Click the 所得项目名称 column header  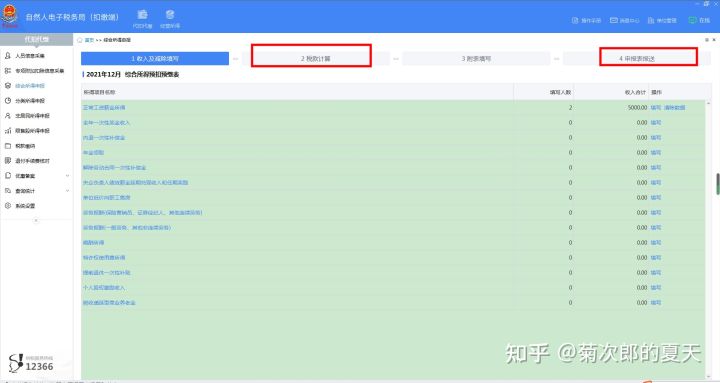[x=99, y=92]
